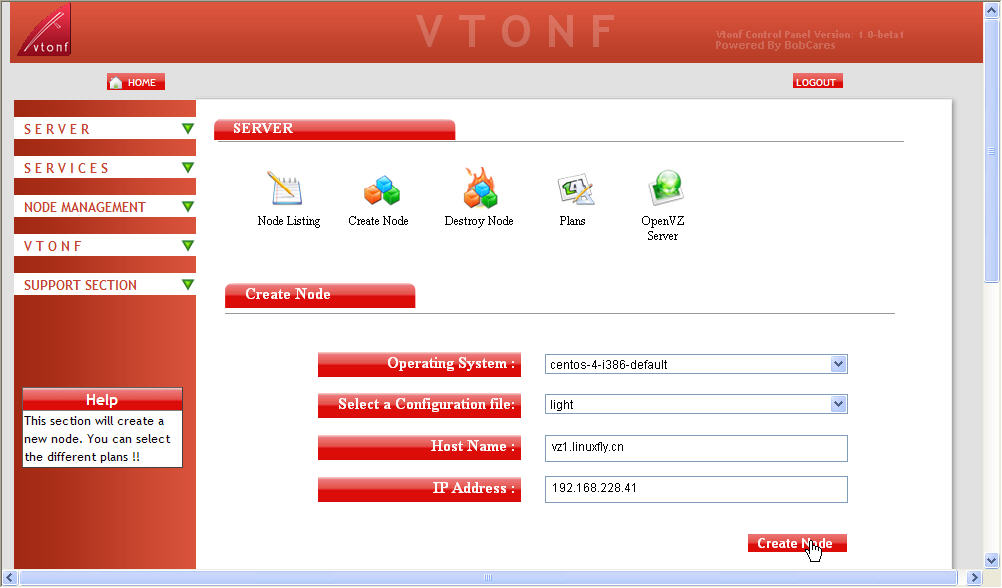Expand the SERVICES sidebar section arrow

(x=187, y=168)
